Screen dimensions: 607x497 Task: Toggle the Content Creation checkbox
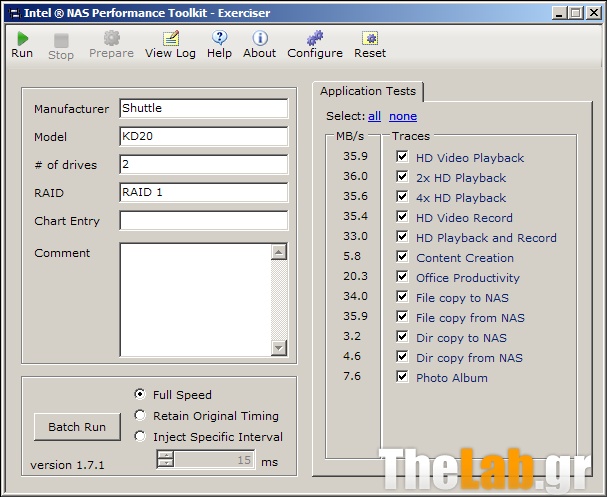402,257
